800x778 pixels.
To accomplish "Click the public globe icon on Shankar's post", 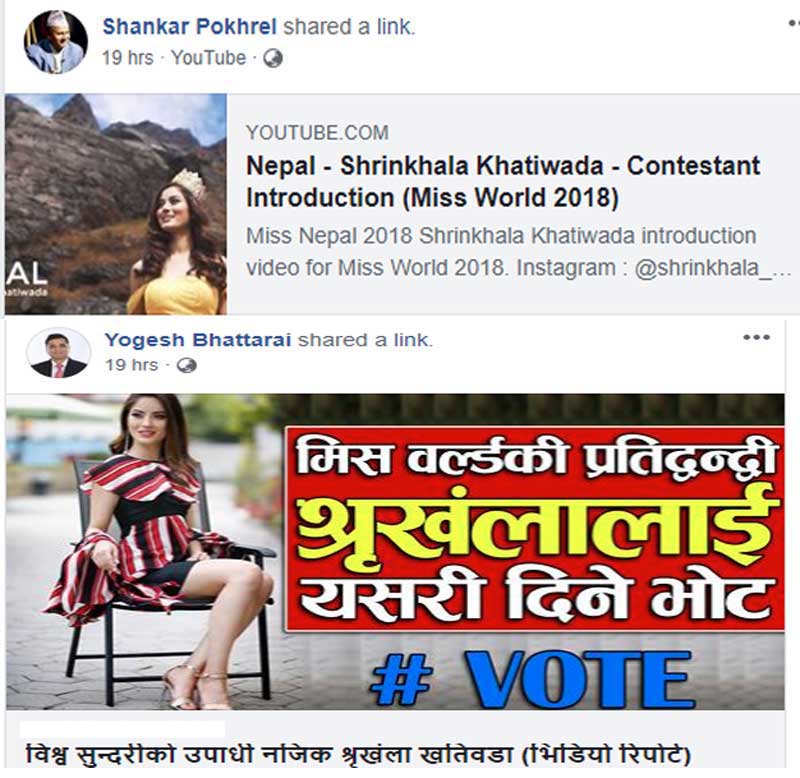I will [x=273, y=59].
